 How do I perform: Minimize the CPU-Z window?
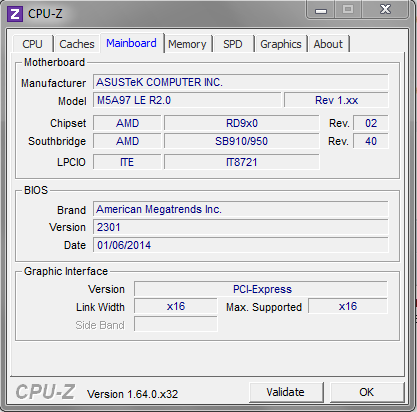click(x=321, y=10)
